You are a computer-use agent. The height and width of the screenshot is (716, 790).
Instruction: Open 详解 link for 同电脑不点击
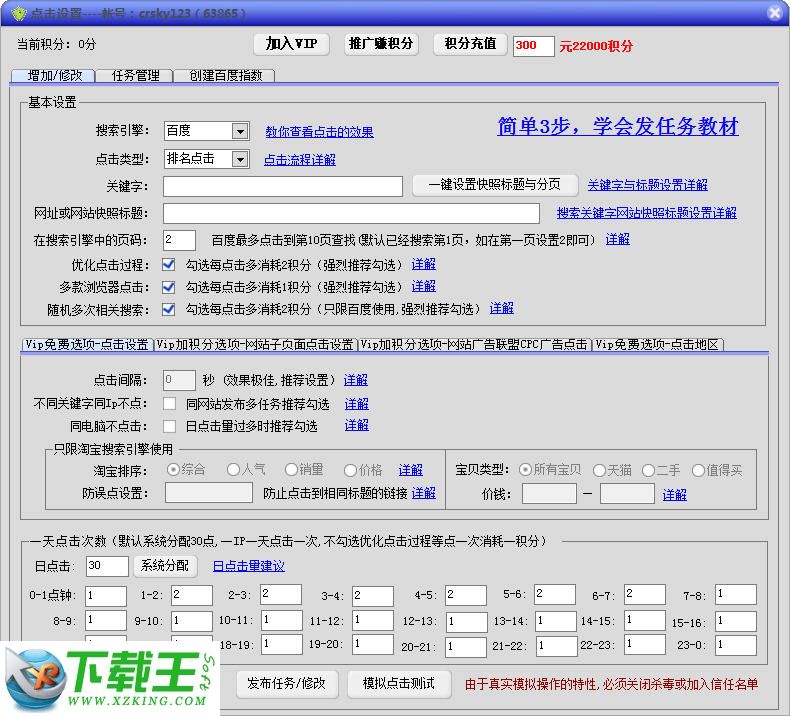357,426
